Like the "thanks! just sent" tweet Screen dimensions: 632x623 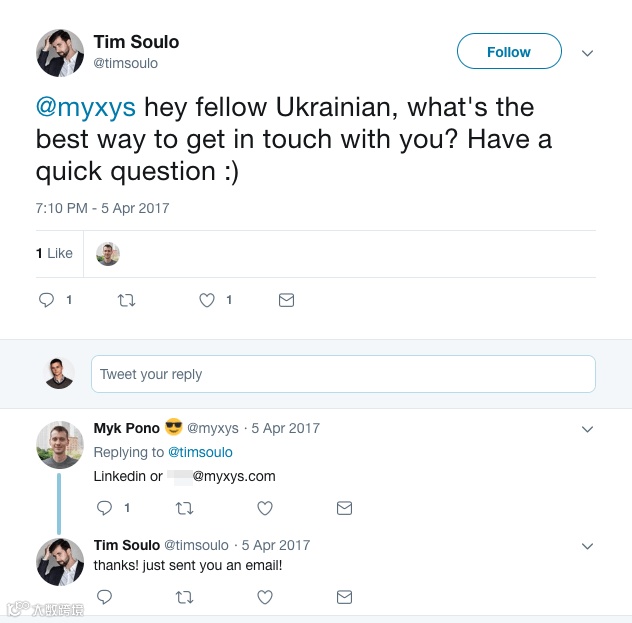pyautogui.click(x=265, y=597)
